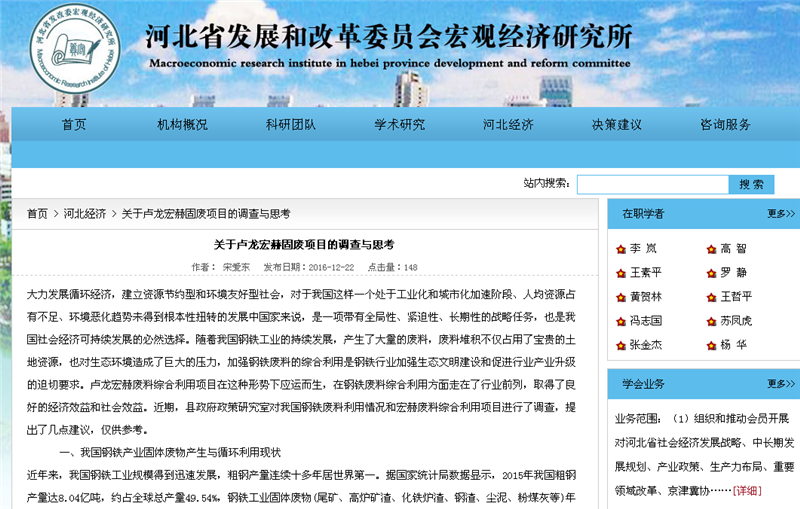Click the star icon beside 杨 华
Image resolution: width=800 pixels, height=509 pixels.
click(x=712, y=345)
